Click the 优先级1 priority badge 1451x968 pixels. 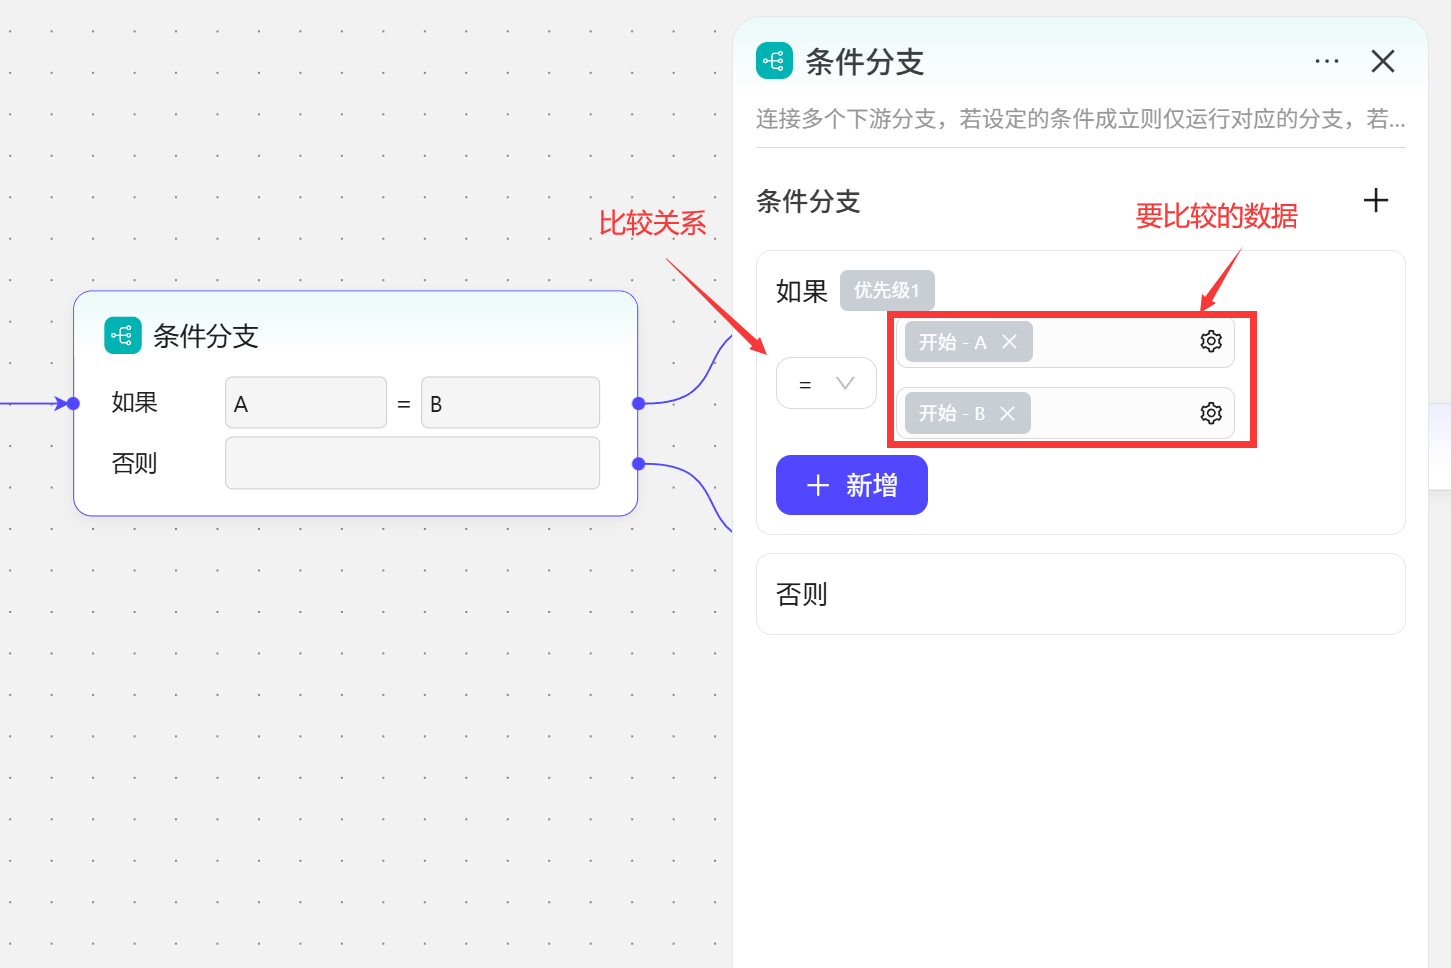[x=886, y=291]
